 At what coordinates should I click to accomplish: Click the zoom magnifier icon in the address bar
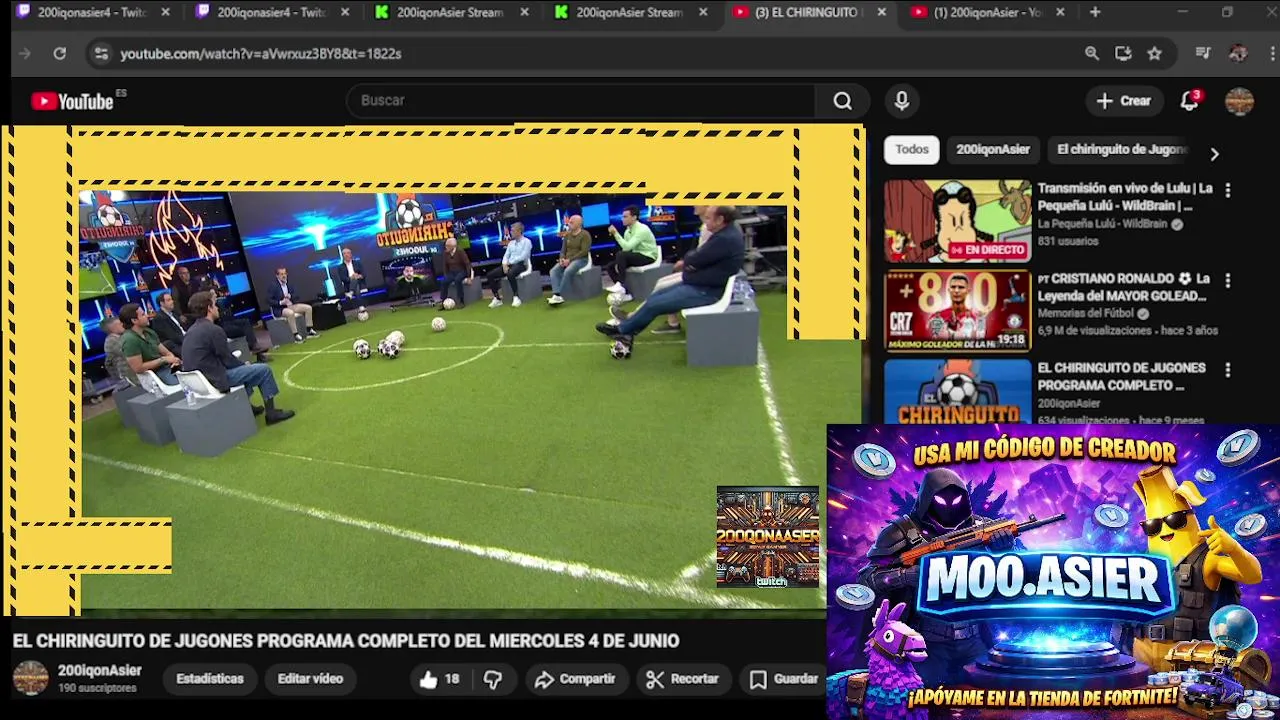1092,54
